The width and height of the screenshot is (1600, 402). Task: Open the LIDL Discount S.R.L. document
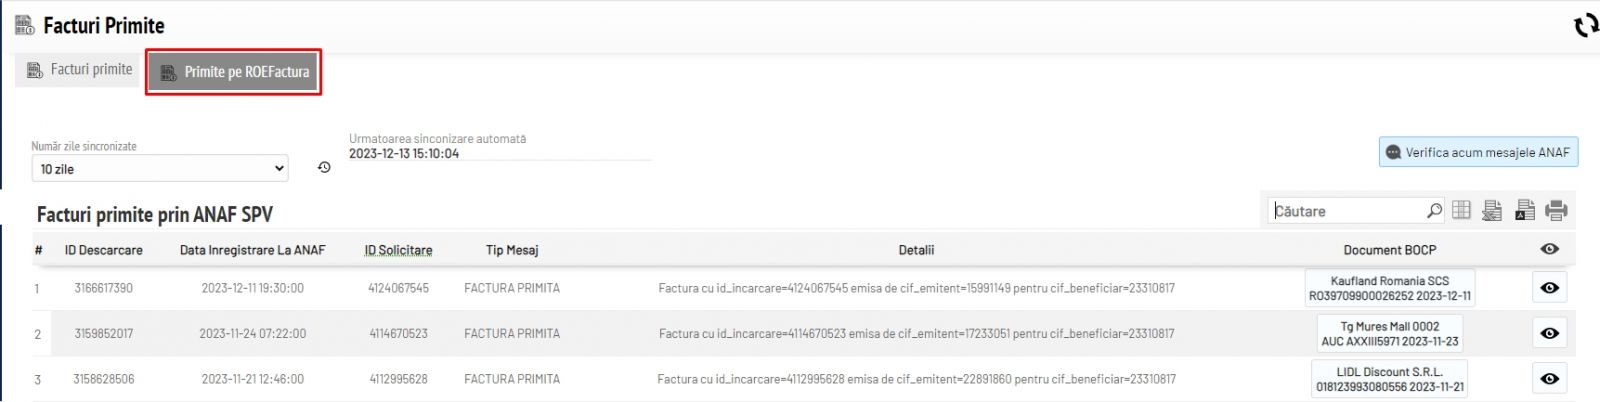pyautogui.click(x=1389, y=379)
